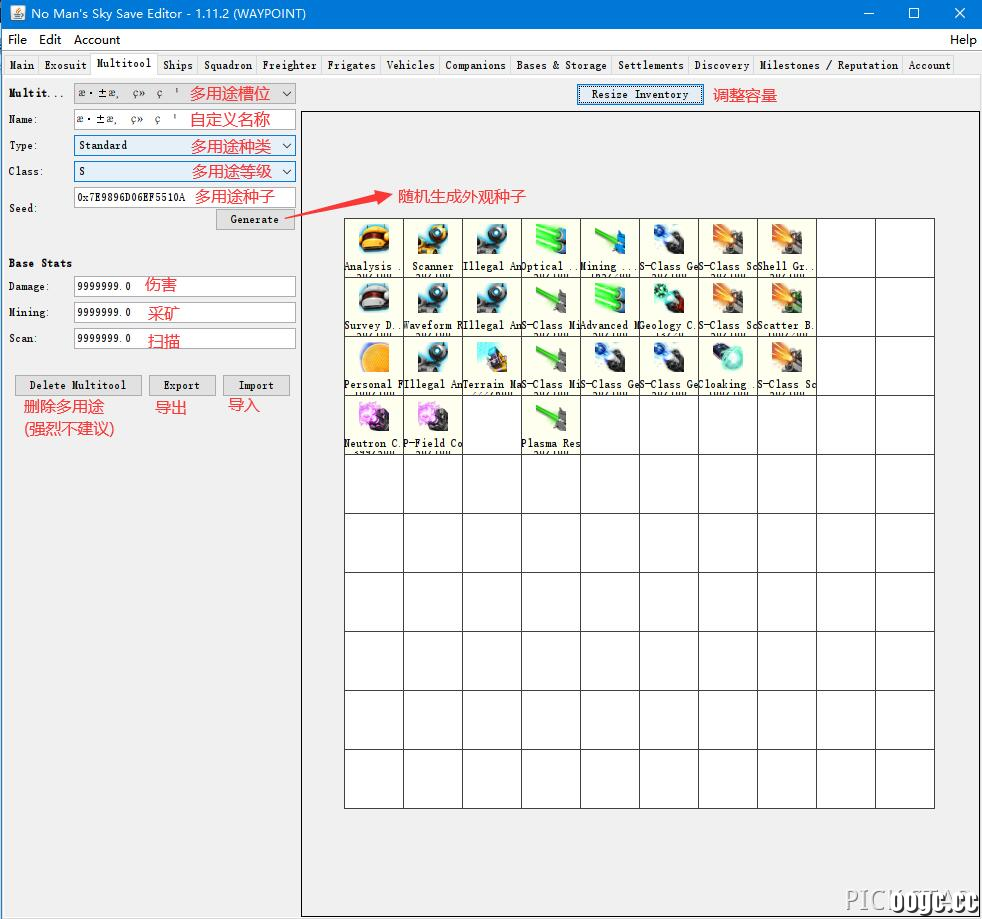This screenshot has width=982, height=919.
Task: Select the Optical Drill item
Action: [551, 248]
